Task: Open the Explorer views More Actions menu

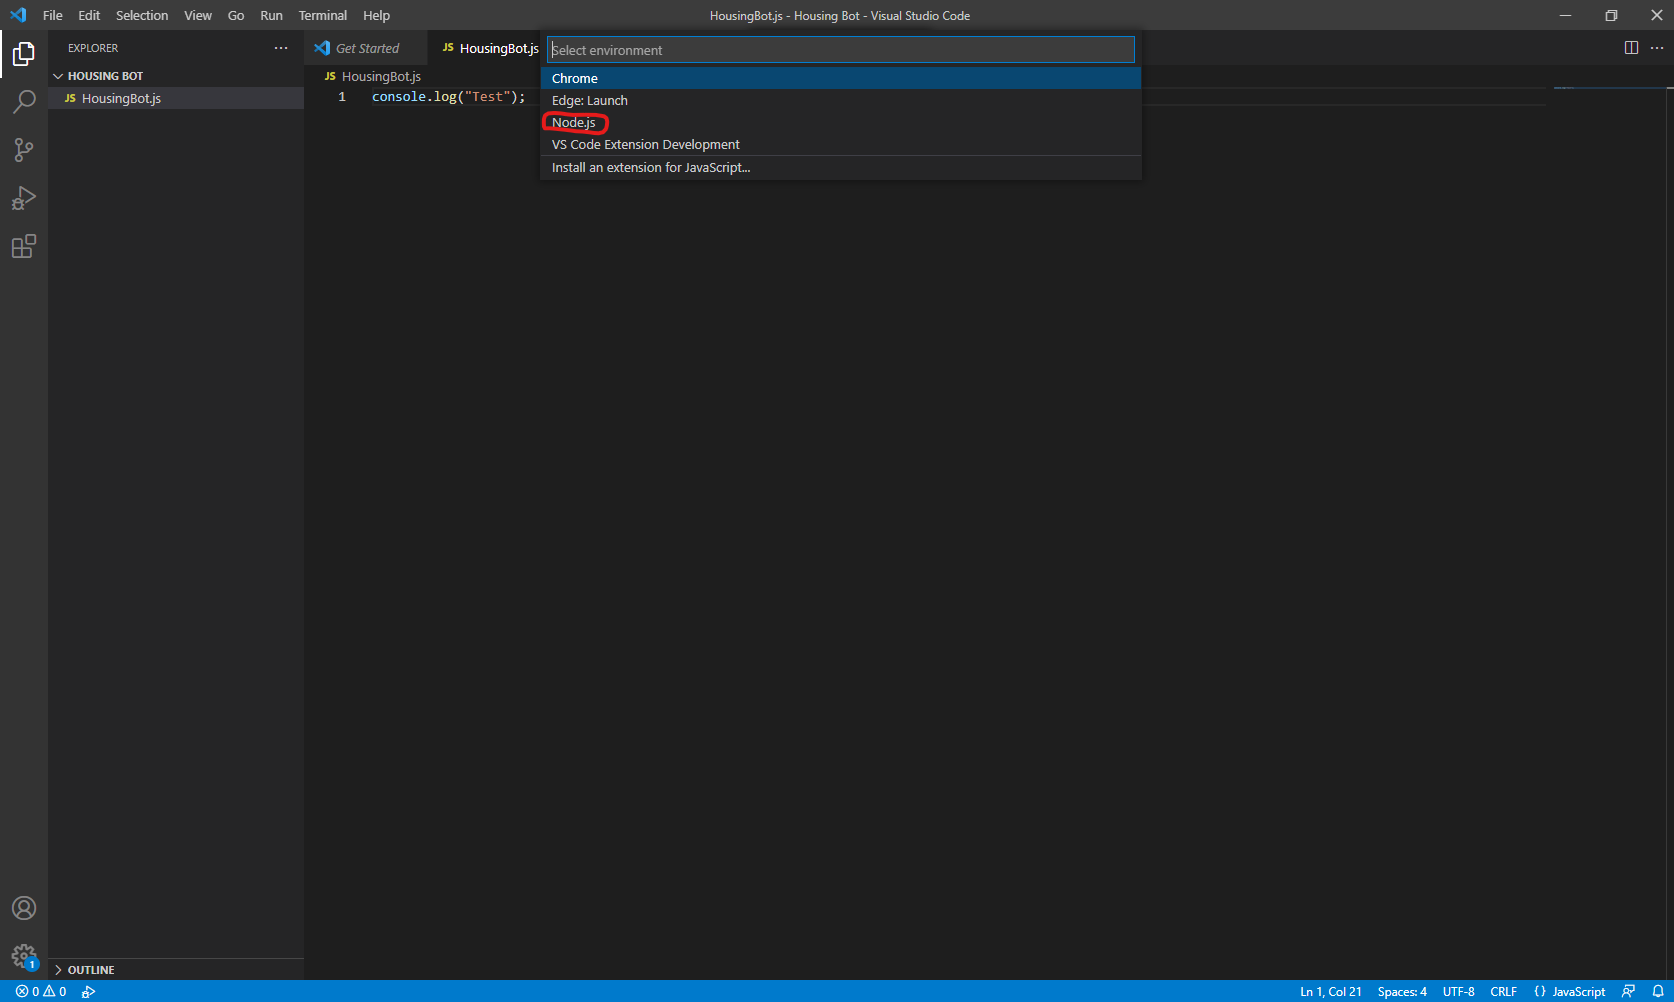Action: tap(281, 47)
